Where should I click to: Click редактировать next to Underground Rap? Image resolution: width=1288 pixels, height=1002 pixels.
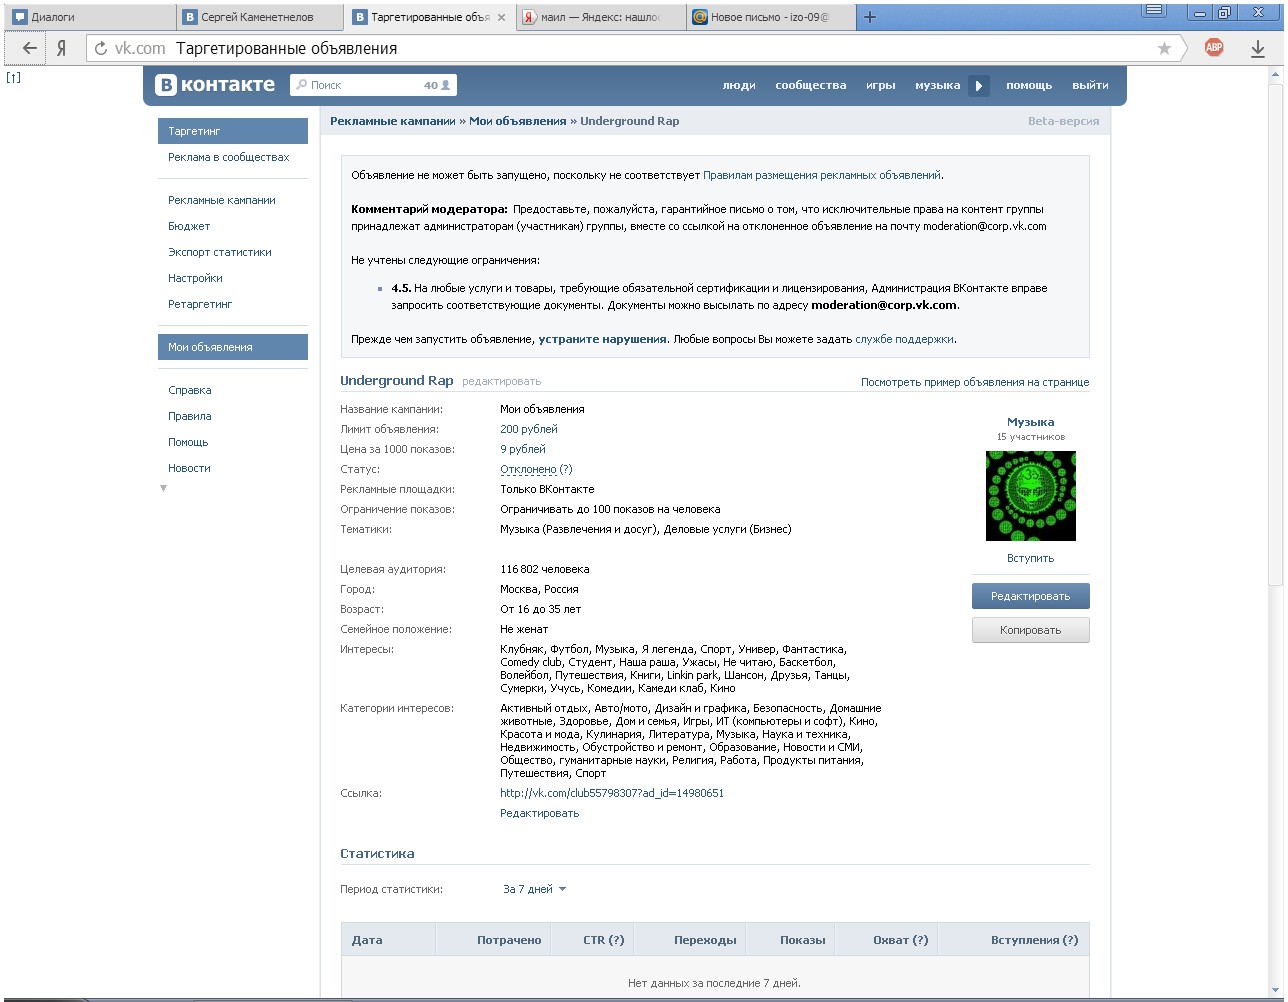[x=501, y=381]
